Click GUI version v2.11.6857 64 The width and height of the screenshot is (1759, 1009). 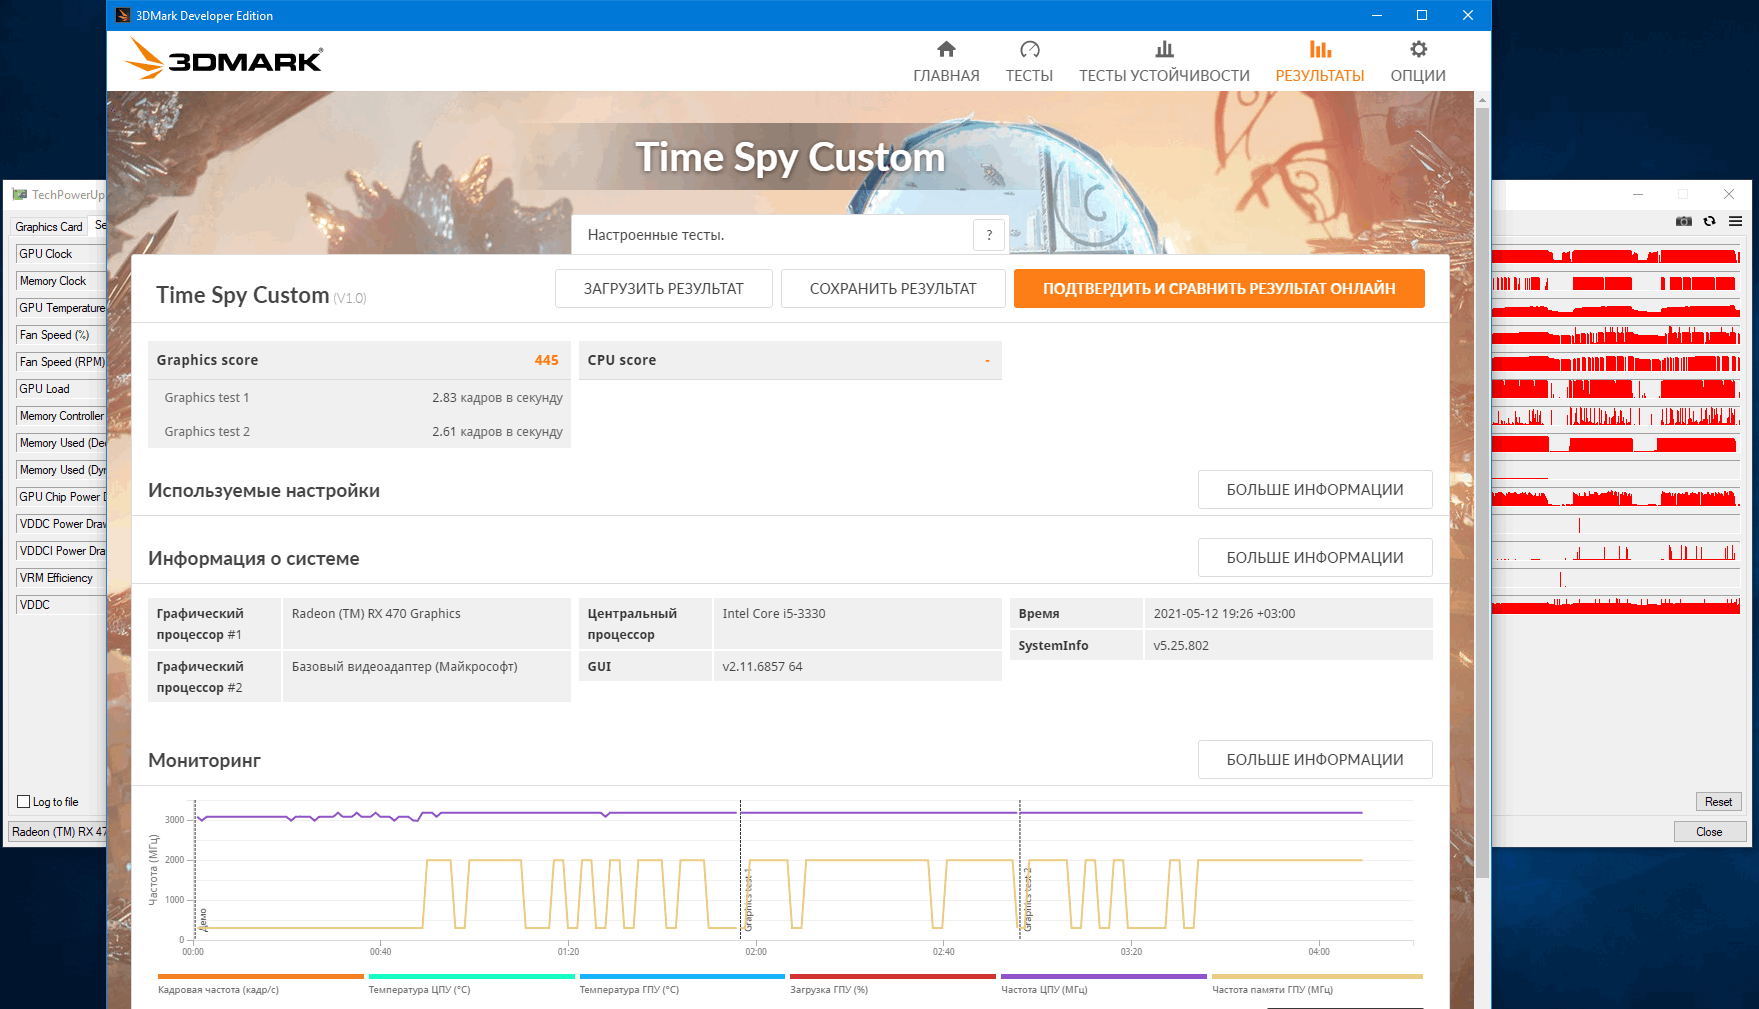click(x=762, y=667)
